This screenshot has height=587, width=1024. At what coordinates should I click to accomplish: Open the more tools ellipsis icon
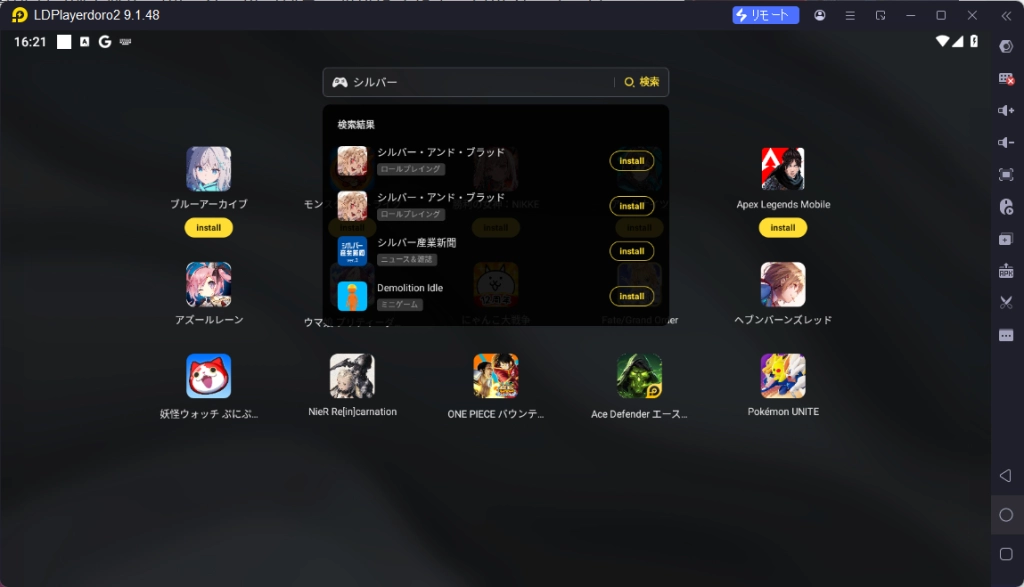pos(1006,336)
